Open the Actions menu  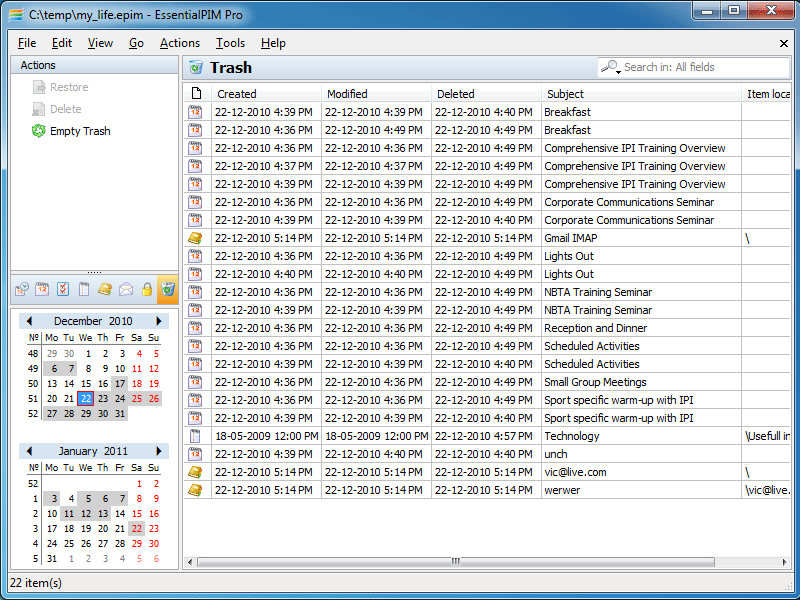point(180,43)
